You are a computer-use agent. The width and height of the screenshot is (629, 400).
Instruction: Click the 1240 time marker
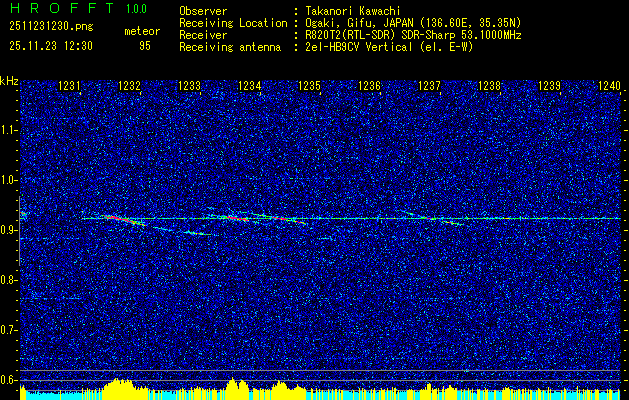coord(609,85)
